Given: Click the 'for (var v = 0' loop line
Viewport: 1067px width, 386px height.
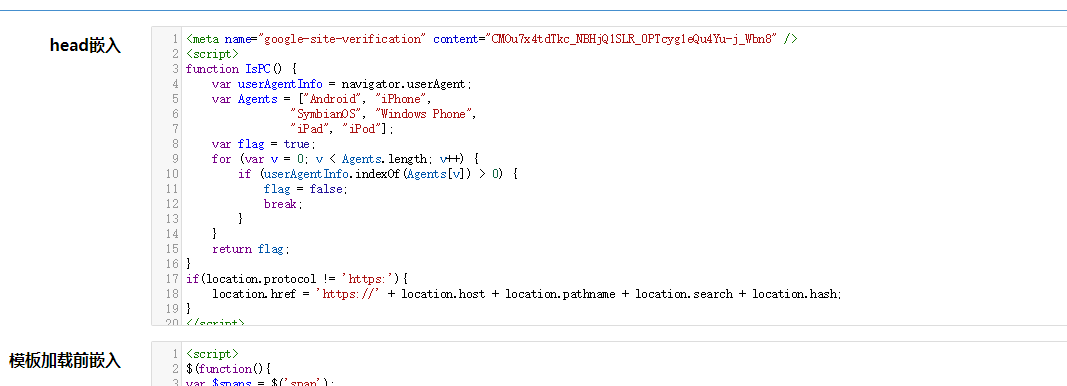Looking at the screenshot, I should coord(346,159).
